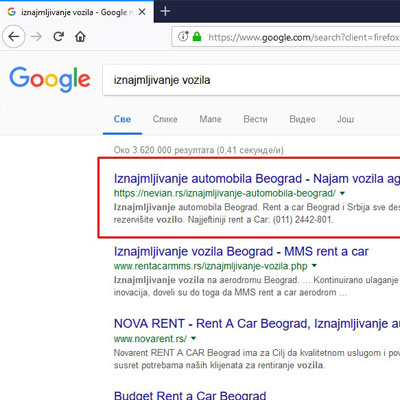Show site information icon in address bar
The height and width of the screenshot is (400, 400).
coord(183,36)
